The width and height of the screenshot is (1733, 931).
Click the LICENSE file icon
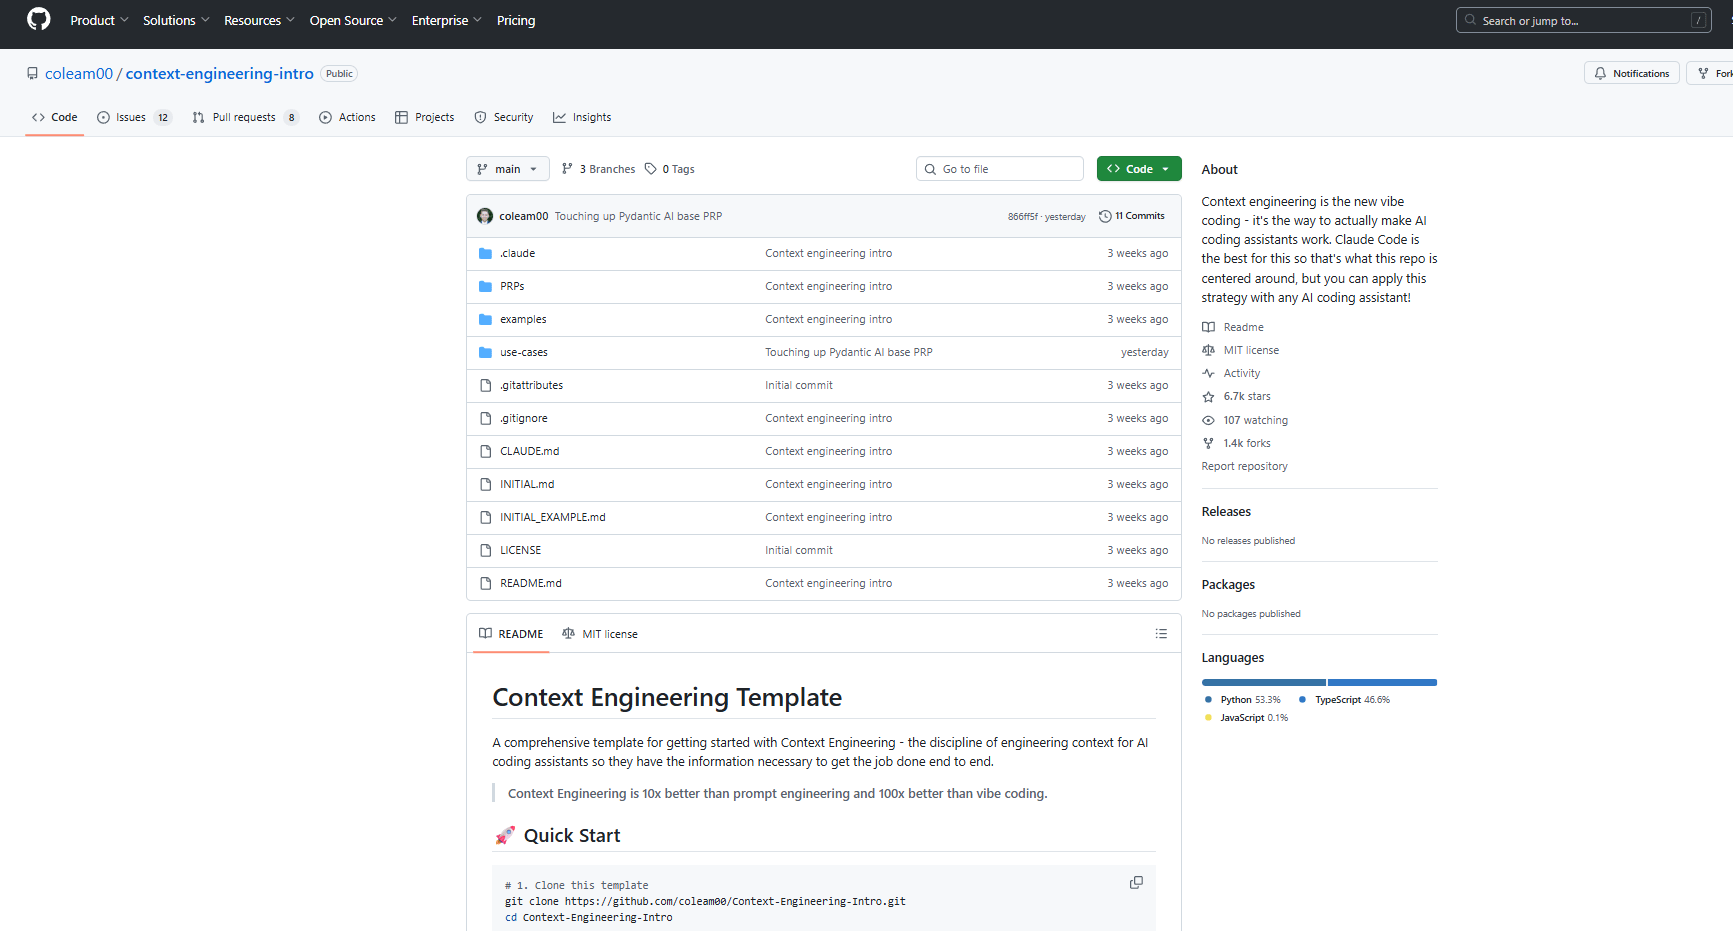click(486, 550)
